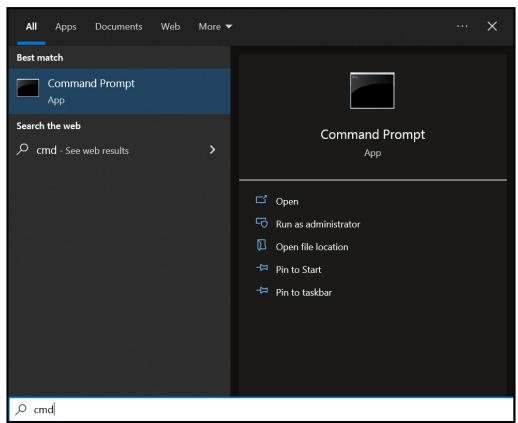Close the search panel with the X
The width and height of the screenshot is (518, 423).
click(x=492, y=26)
